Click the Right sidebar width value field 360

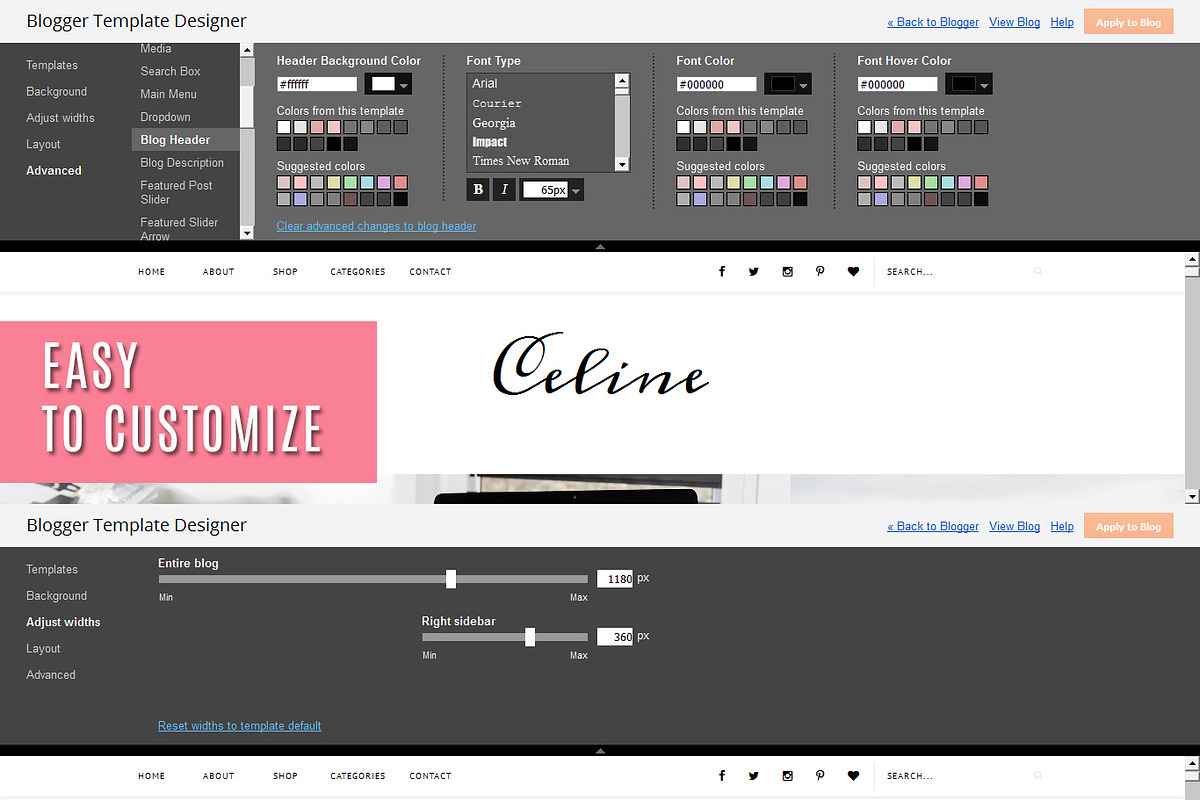tap(615, 637)
